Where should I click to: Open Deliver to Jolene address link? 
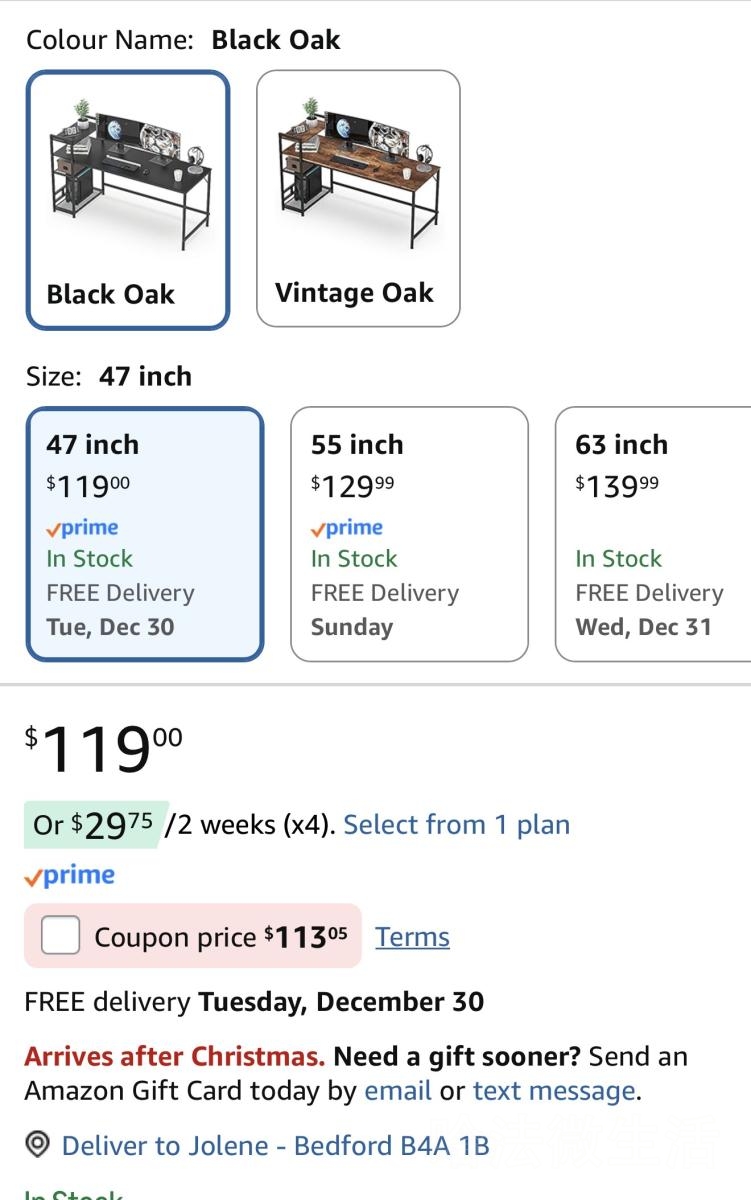275,1145
